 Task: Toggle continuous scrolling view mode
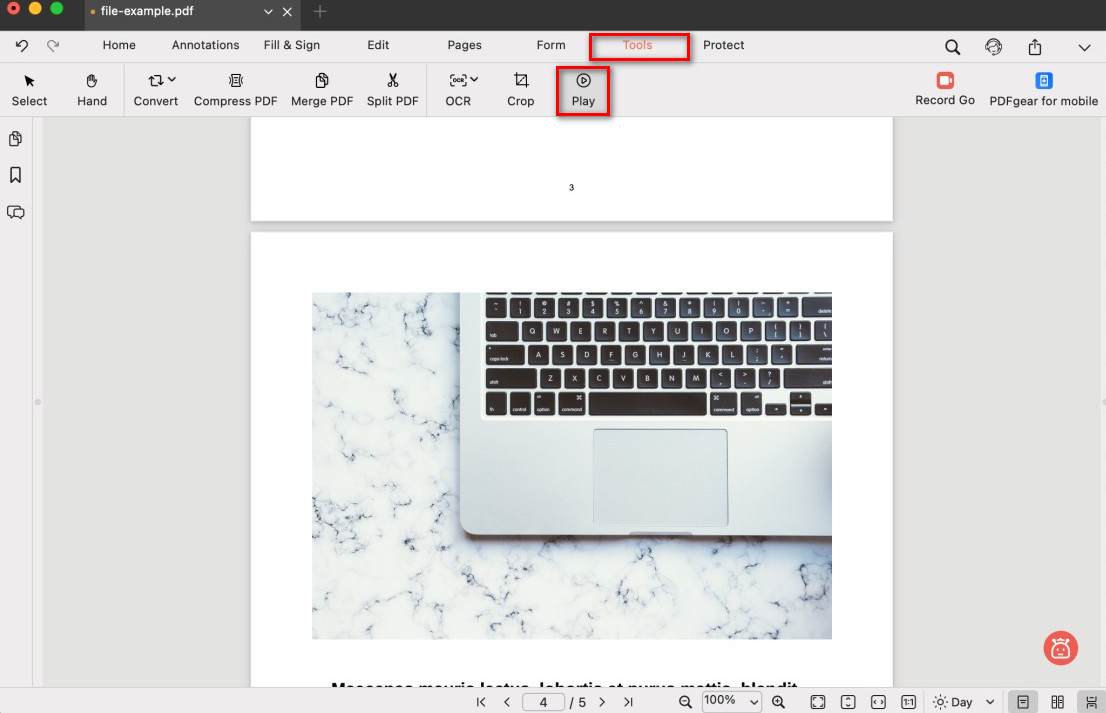point(1089,702)
